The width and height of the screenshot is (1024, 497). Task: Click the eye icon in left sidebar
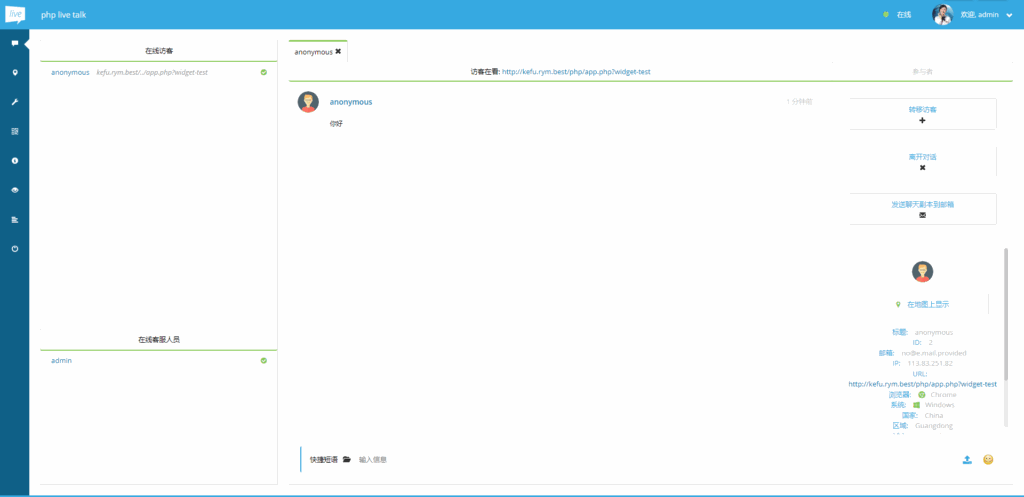[14, 189]
